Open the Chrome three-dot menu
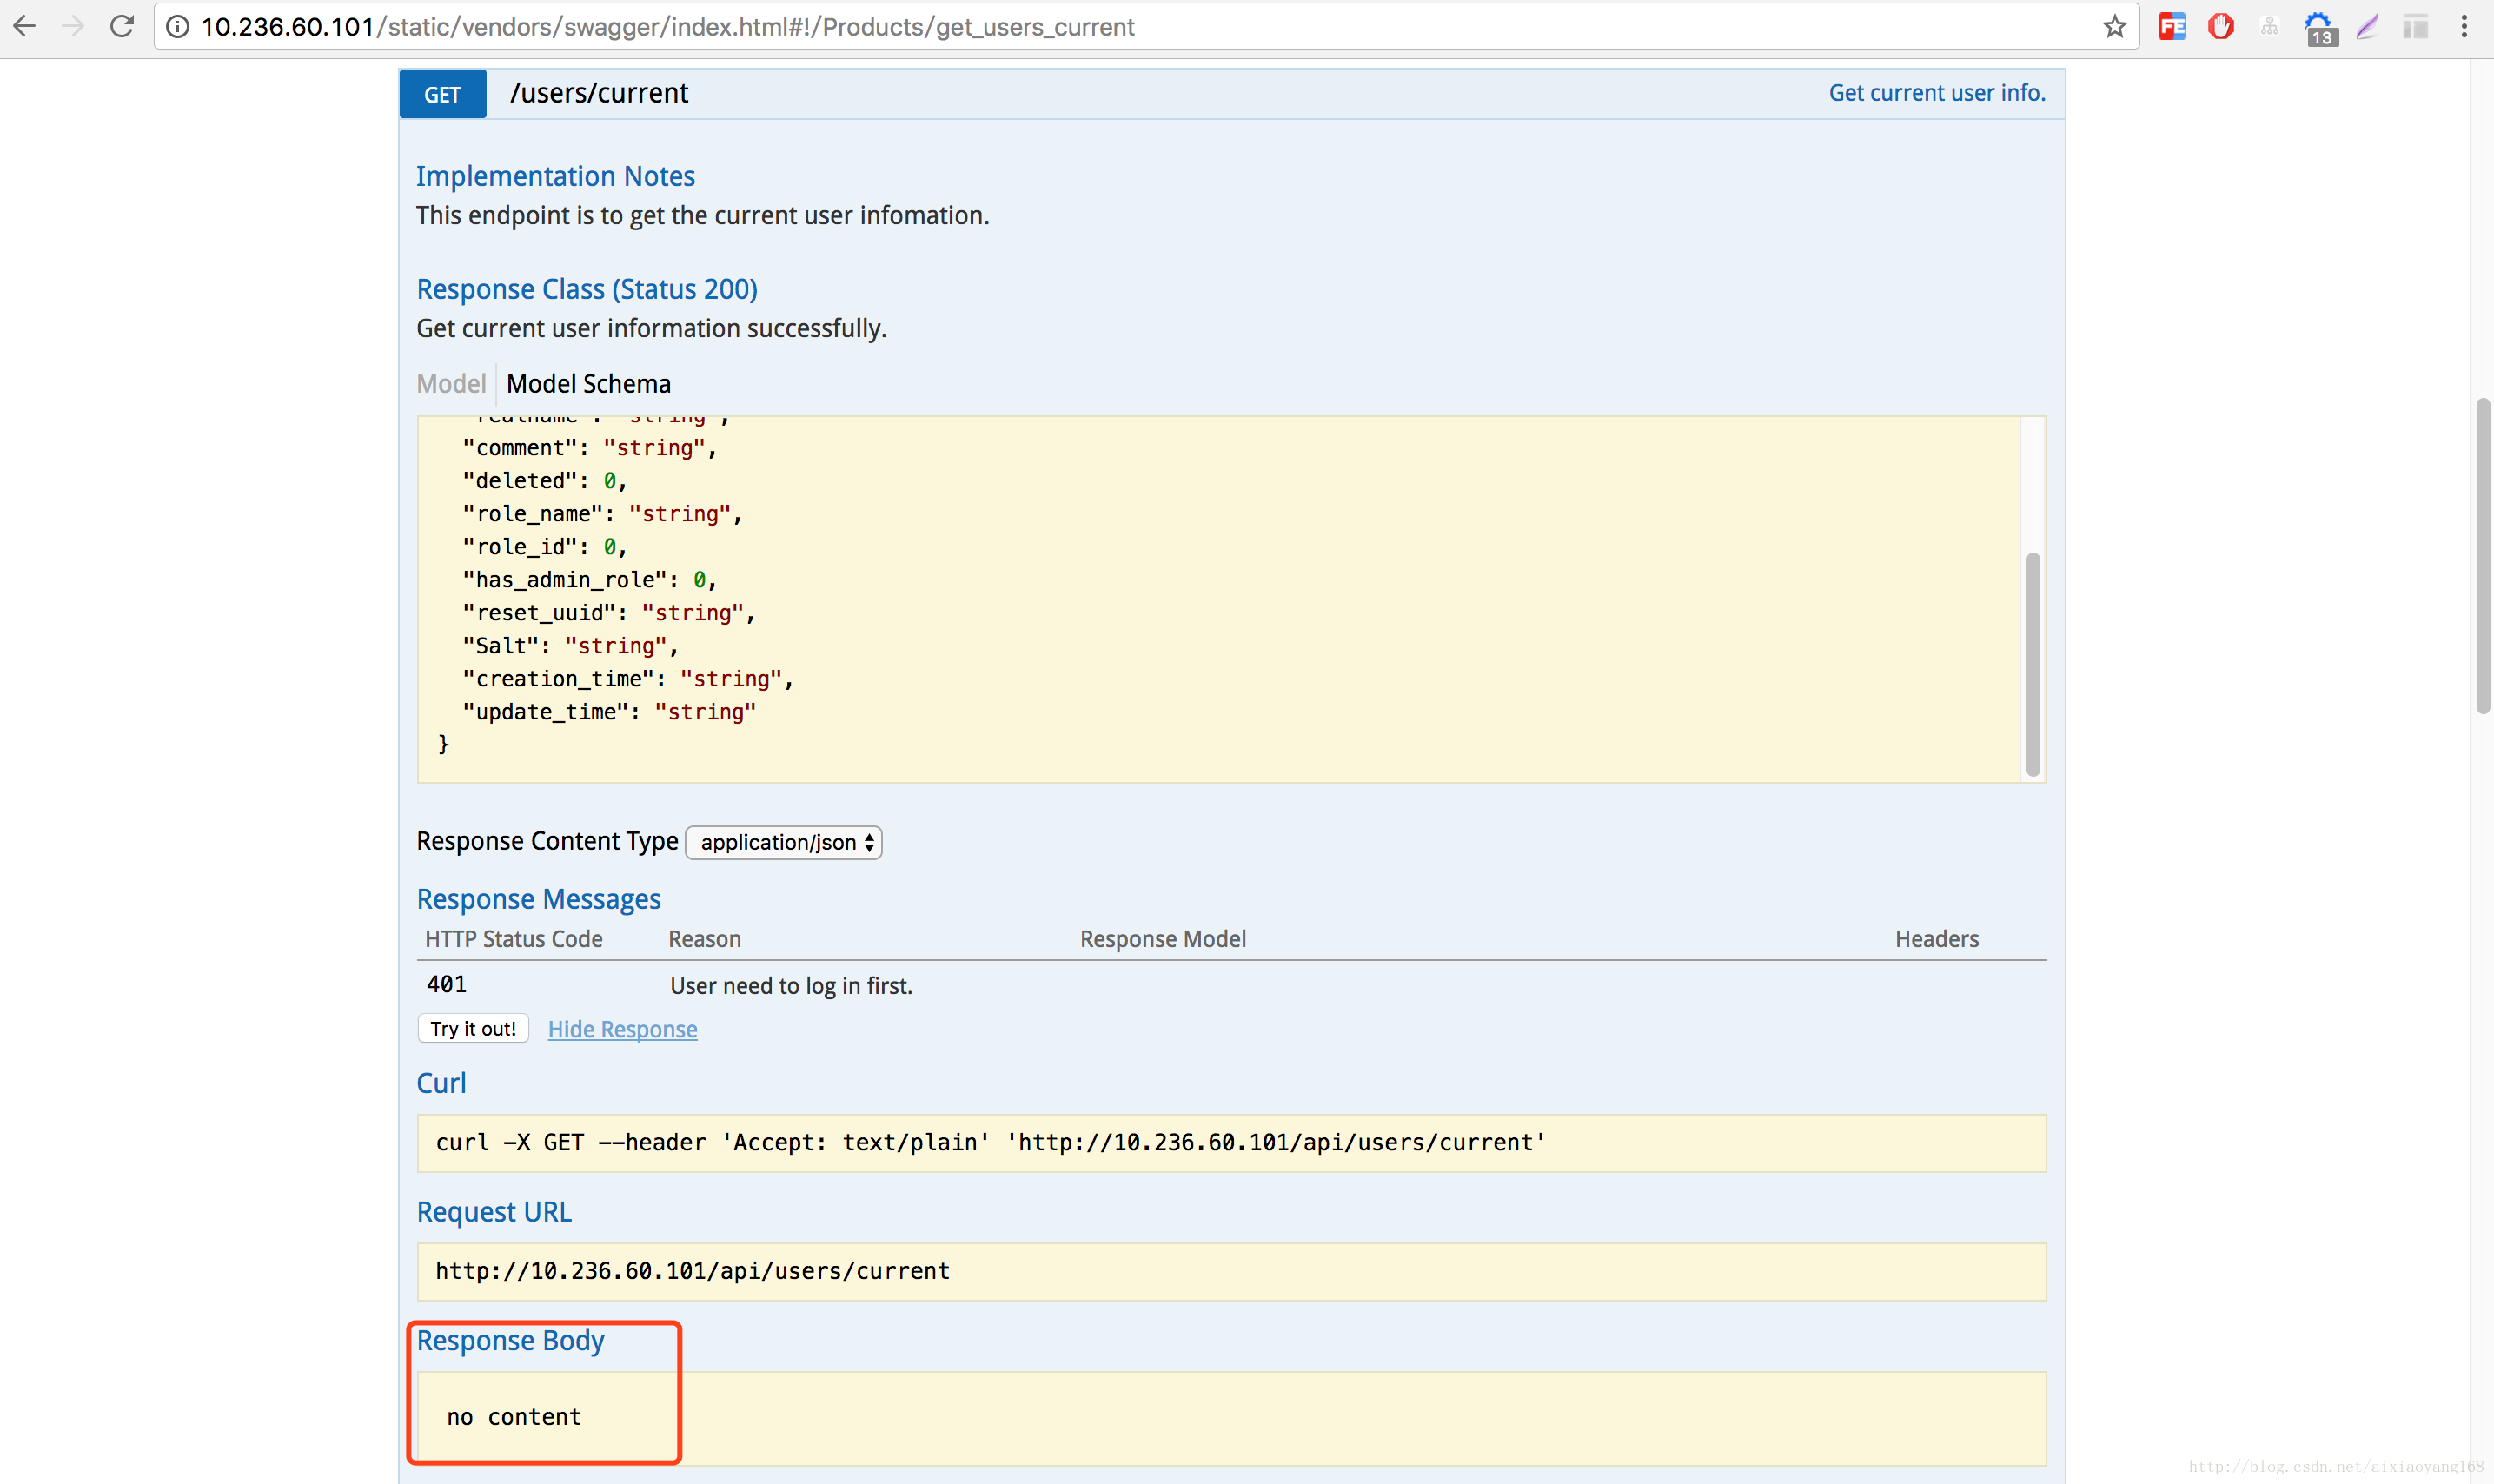Screen dimensions: 2494x1484 pos(2464,27)
